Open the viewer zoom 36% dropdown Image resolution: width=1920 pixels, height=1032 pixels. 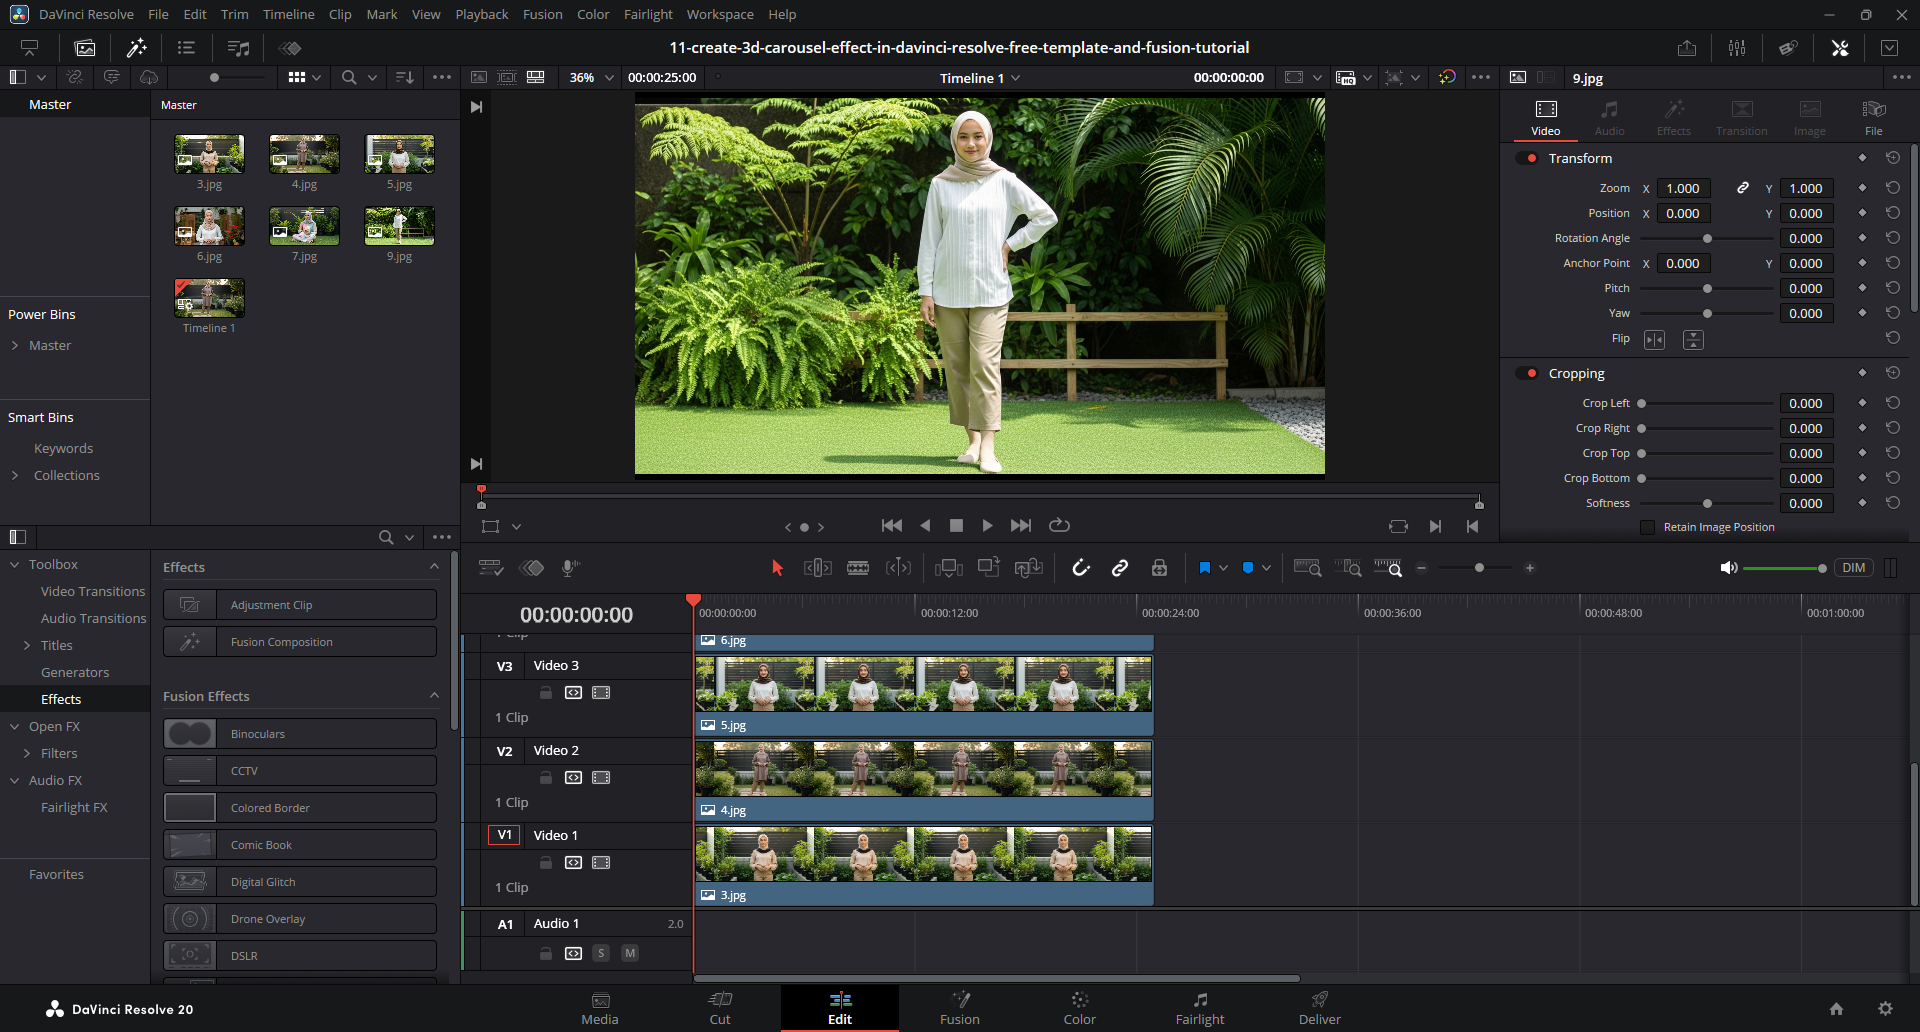tap(592, 78)
